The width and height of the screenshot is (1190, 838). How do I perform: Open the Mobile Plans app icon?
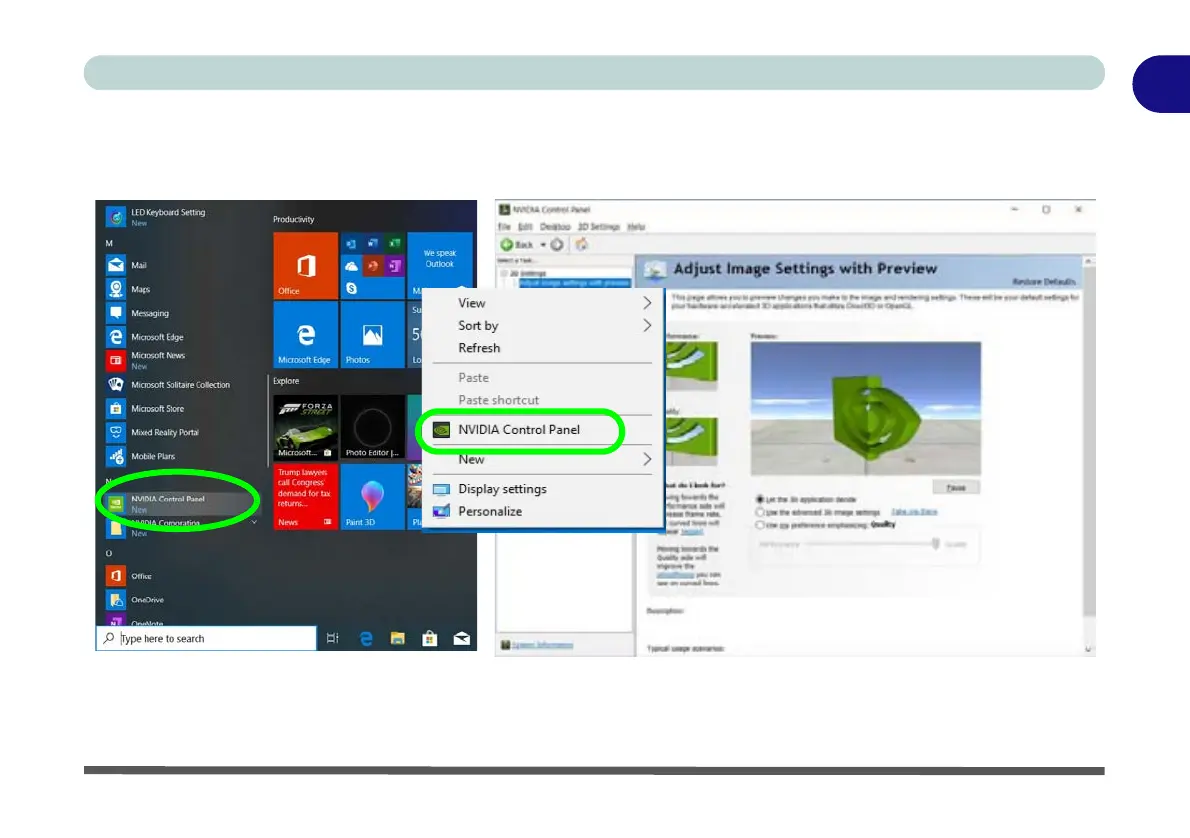[x=115, y=455]
